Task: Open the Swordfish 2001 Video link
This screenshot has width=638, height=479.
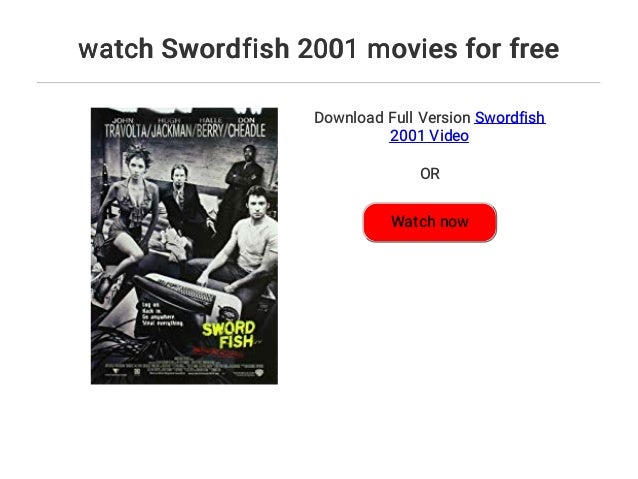Action: [x=468, y=127]
